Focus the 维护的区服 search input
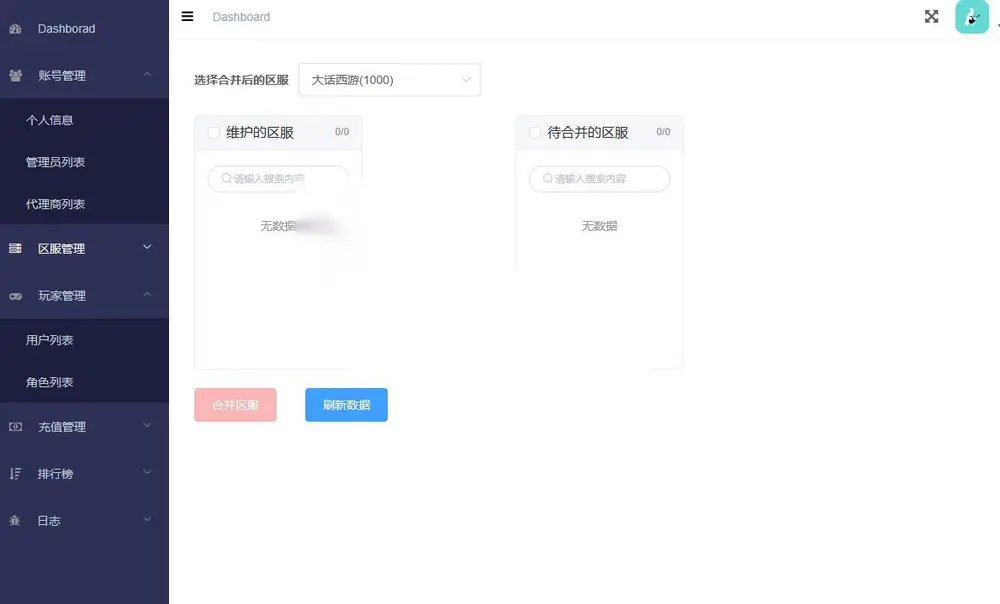1000x604 pixels. [x=278, y=179]
